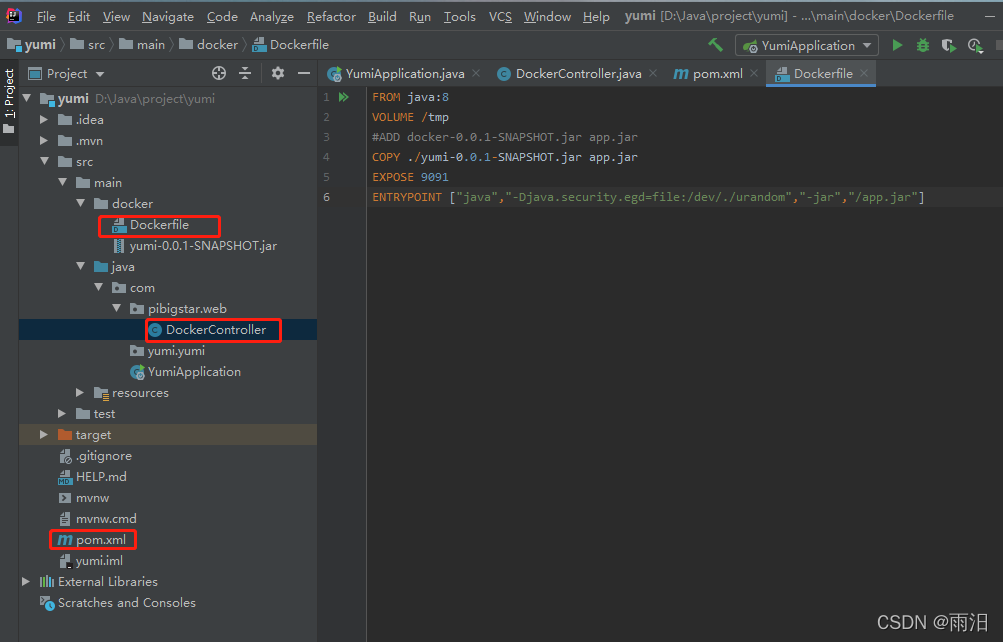Open the VCS menu
This screenshot has height=642, width=1003.
(500, 17)
